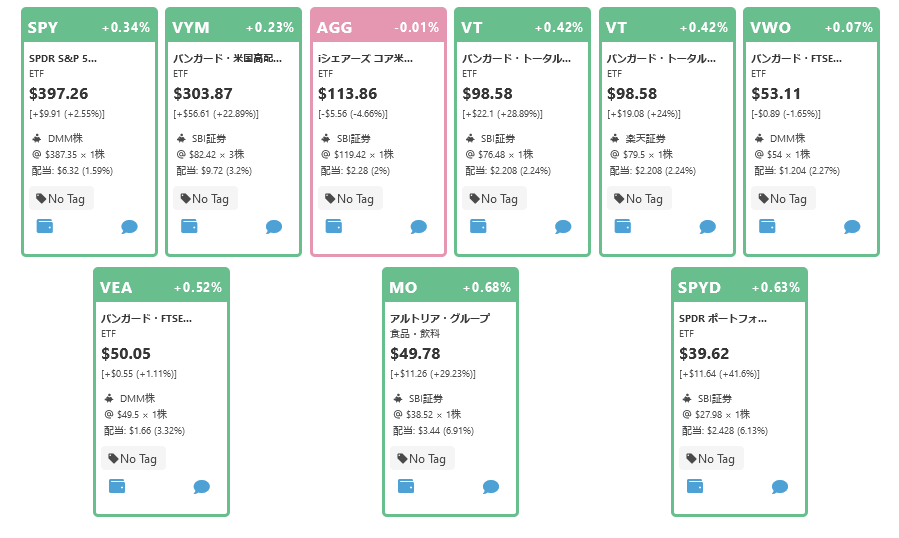Open the comment bubble on MO card
899x538 pixels.
click(x=491, y=486)
